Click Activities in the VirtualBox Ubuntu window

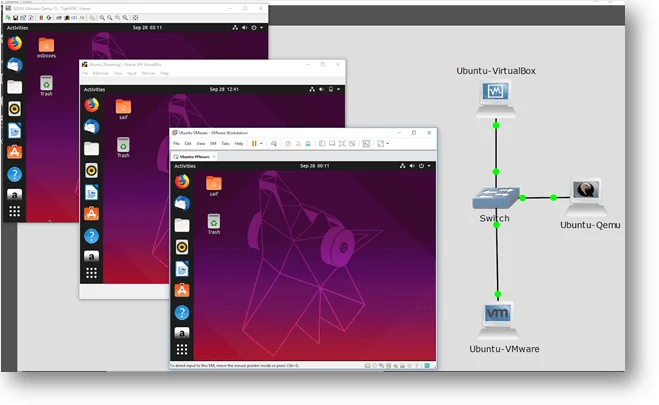coord(94,89)
